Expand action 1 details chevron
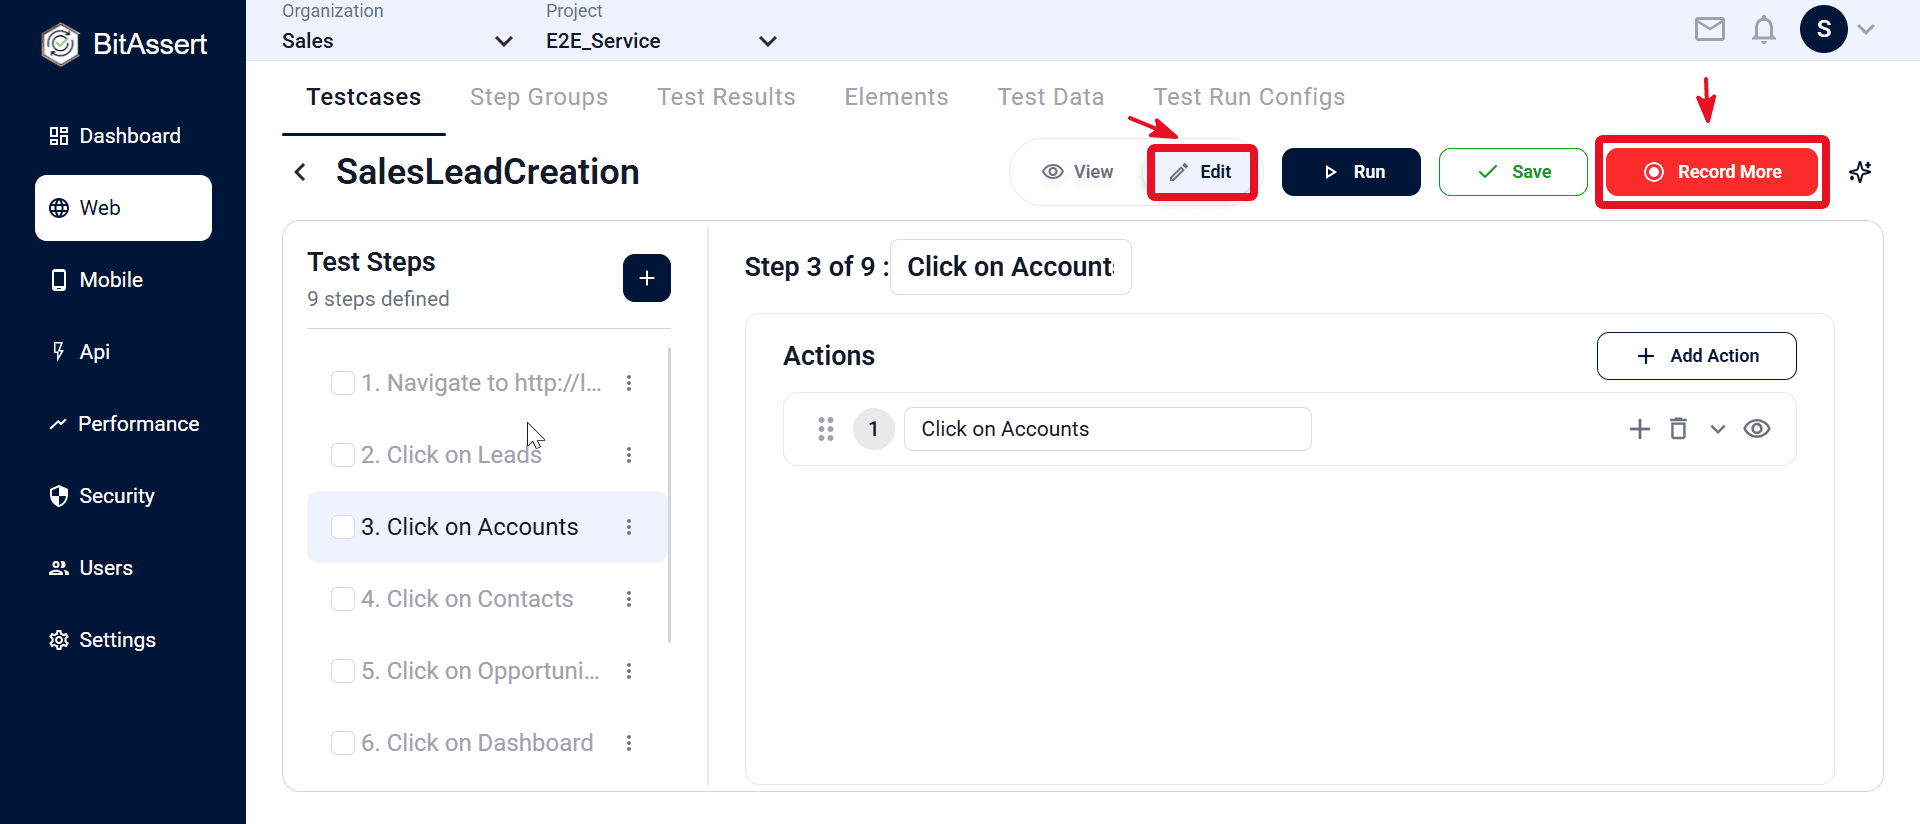1920x824 pixels. coord(1718,429)
